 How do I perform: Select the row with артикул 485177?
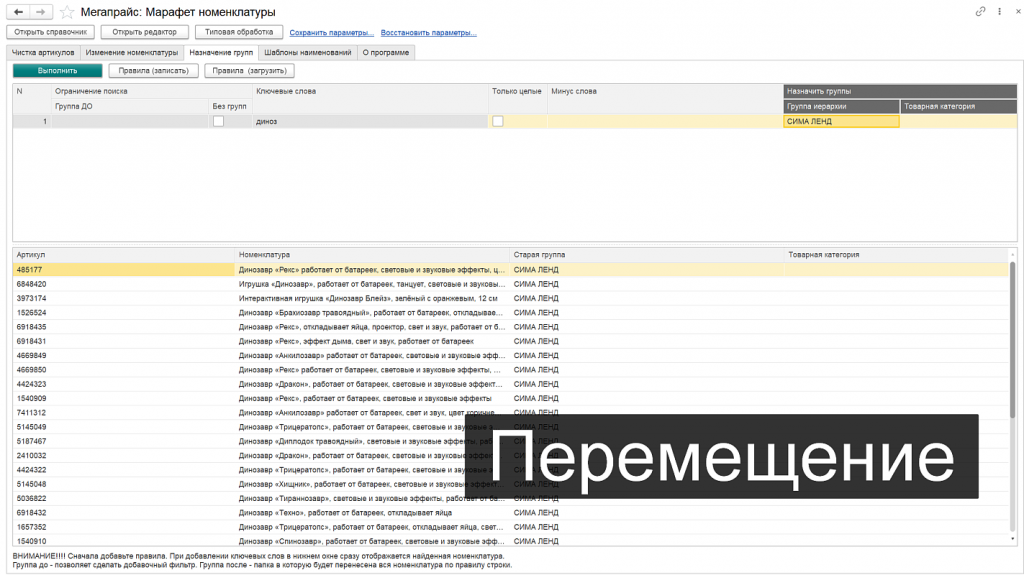pyautogui.click(x=511, y=270)
